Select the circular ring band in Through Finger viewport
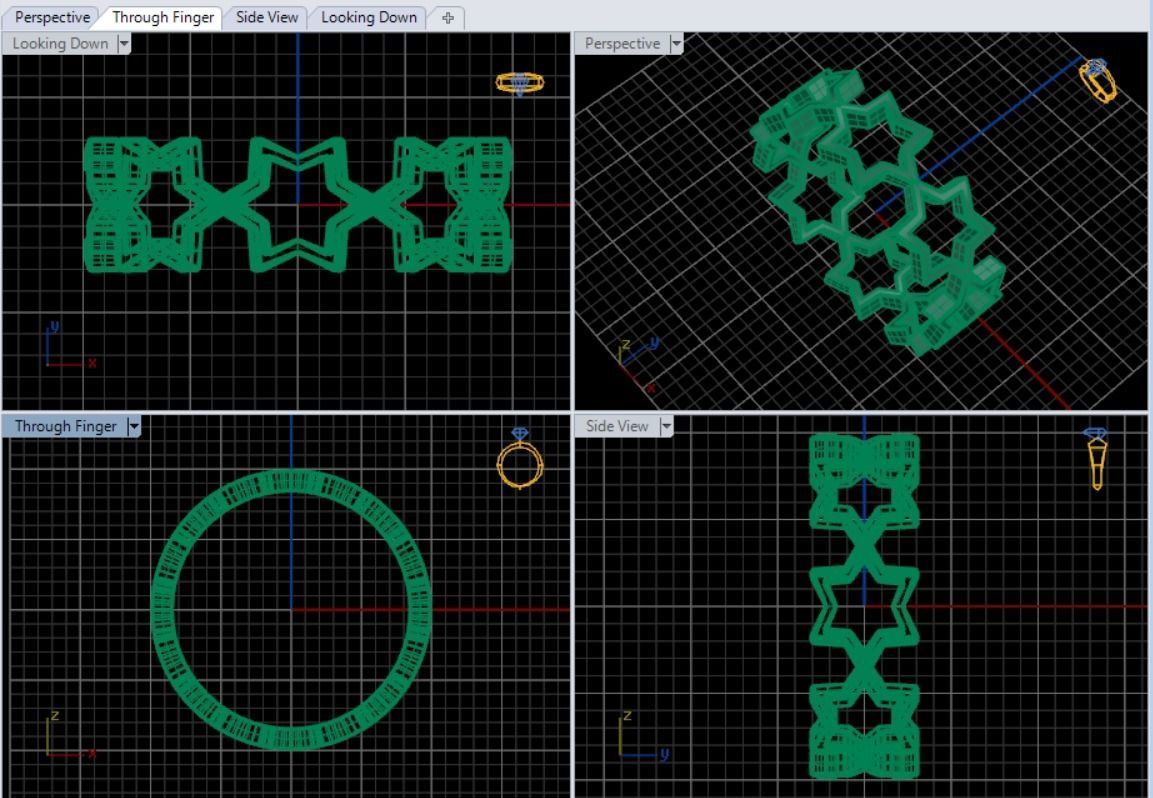This screenshot has width=1153, height=798. coord(291,610)
